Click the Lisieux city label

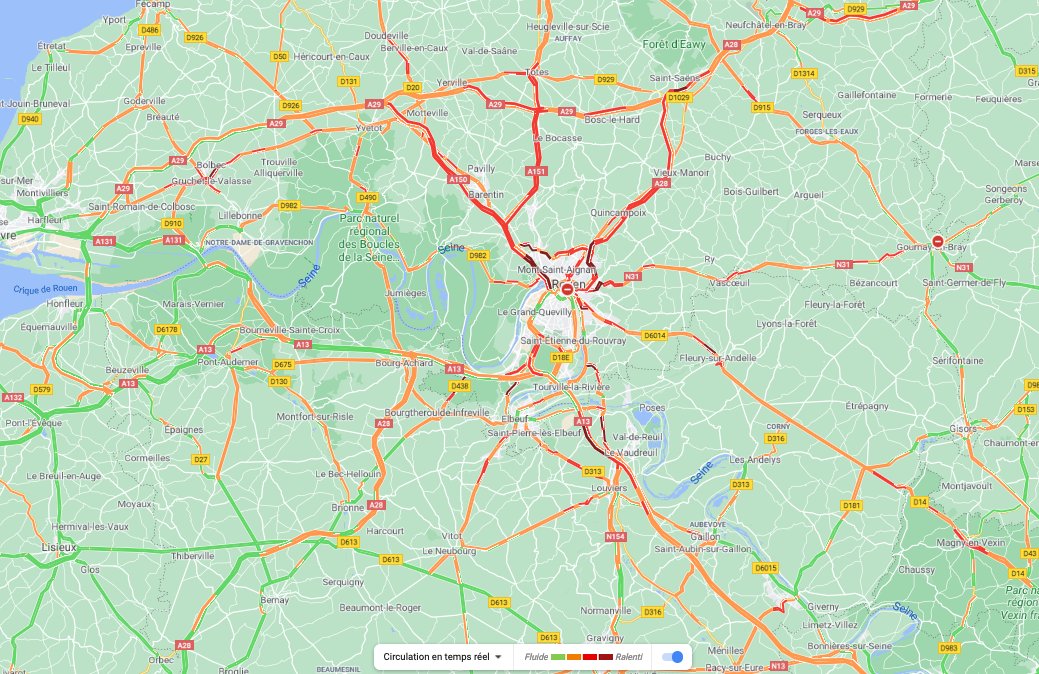click(x=59, y=547)
